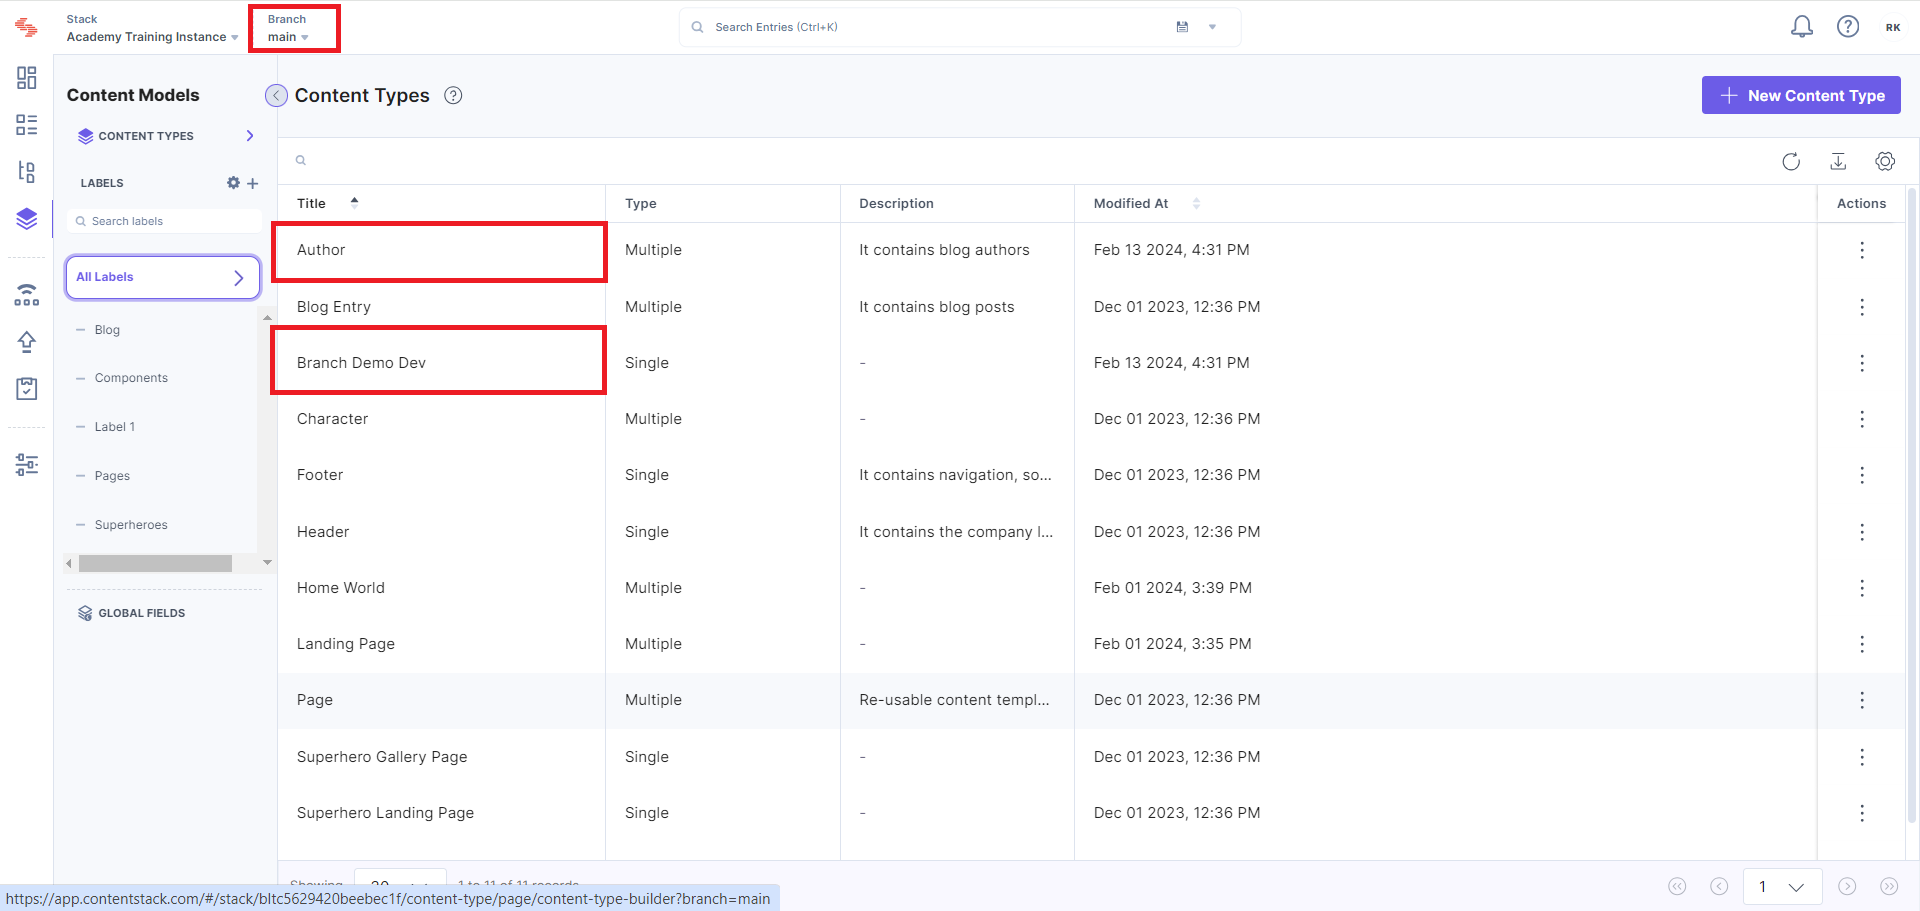Open actions menu for Header row
This screenshot has height=911, width=1920.
click(x=1862, y=532)
